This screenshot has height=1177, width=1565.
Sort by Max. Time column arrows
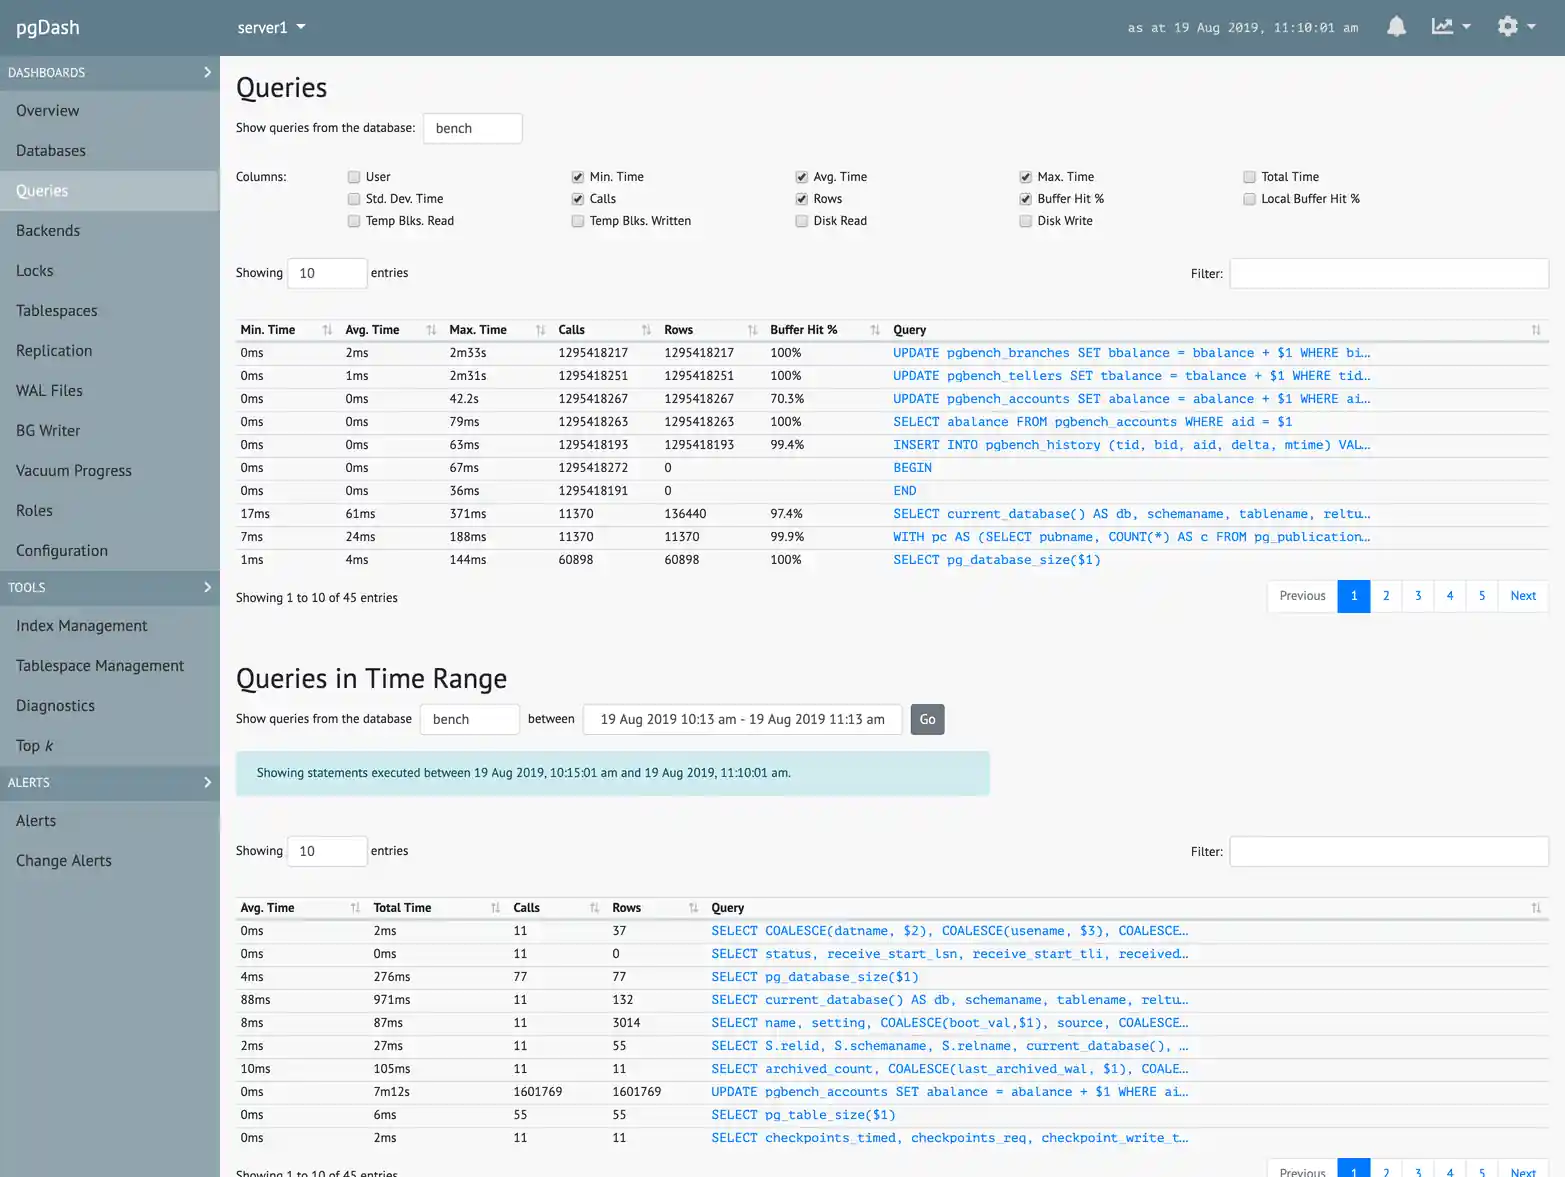pos(540,330)
